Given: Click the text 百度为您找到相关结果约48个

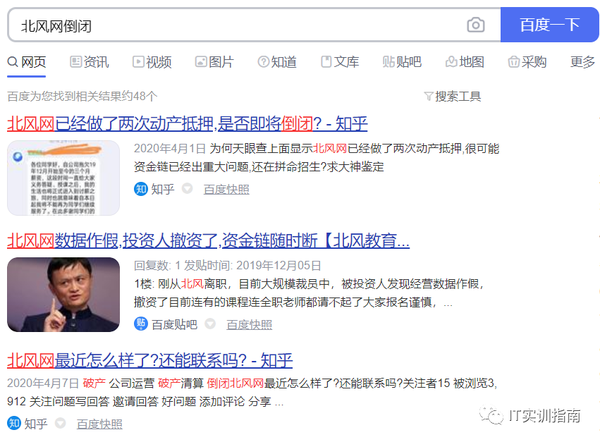Looking at the screenshot, I should coord(82,96).
